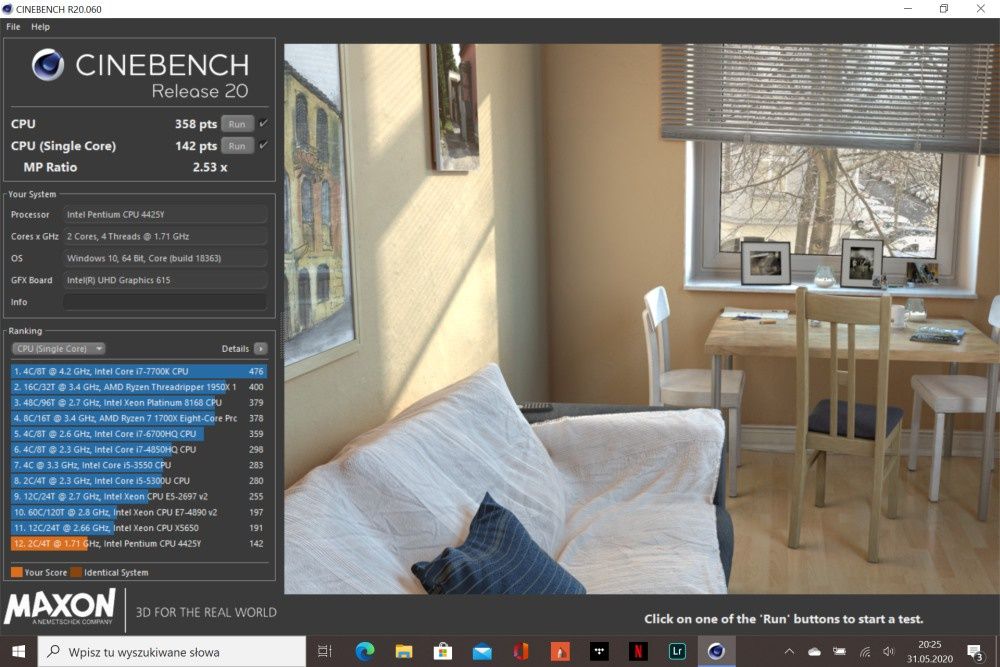Click the MP Ratio 2.53 x value

(210, 167)
